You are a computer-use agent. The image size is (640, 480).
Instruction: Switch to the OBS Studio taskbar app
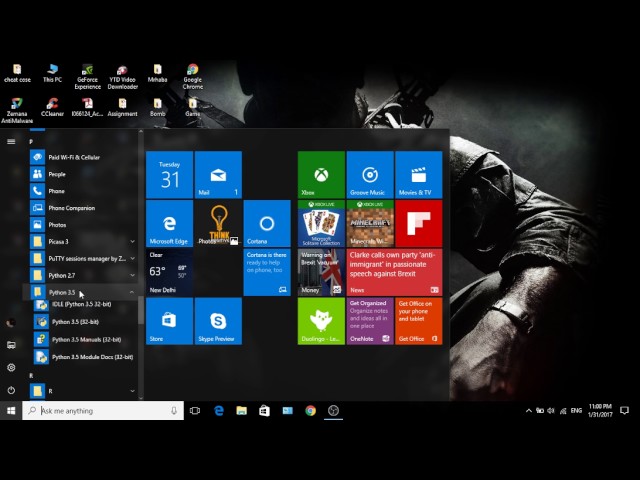(333, 411)
